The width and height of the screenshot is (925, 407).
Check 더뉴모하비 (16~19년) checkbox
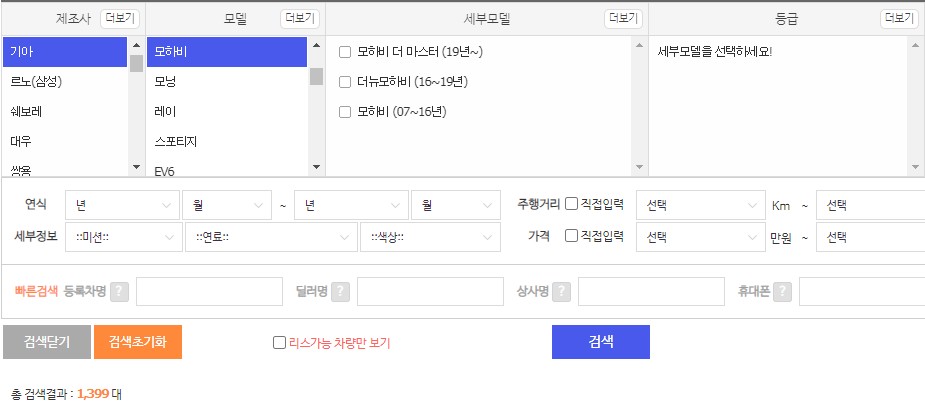(x=345, y=82)
